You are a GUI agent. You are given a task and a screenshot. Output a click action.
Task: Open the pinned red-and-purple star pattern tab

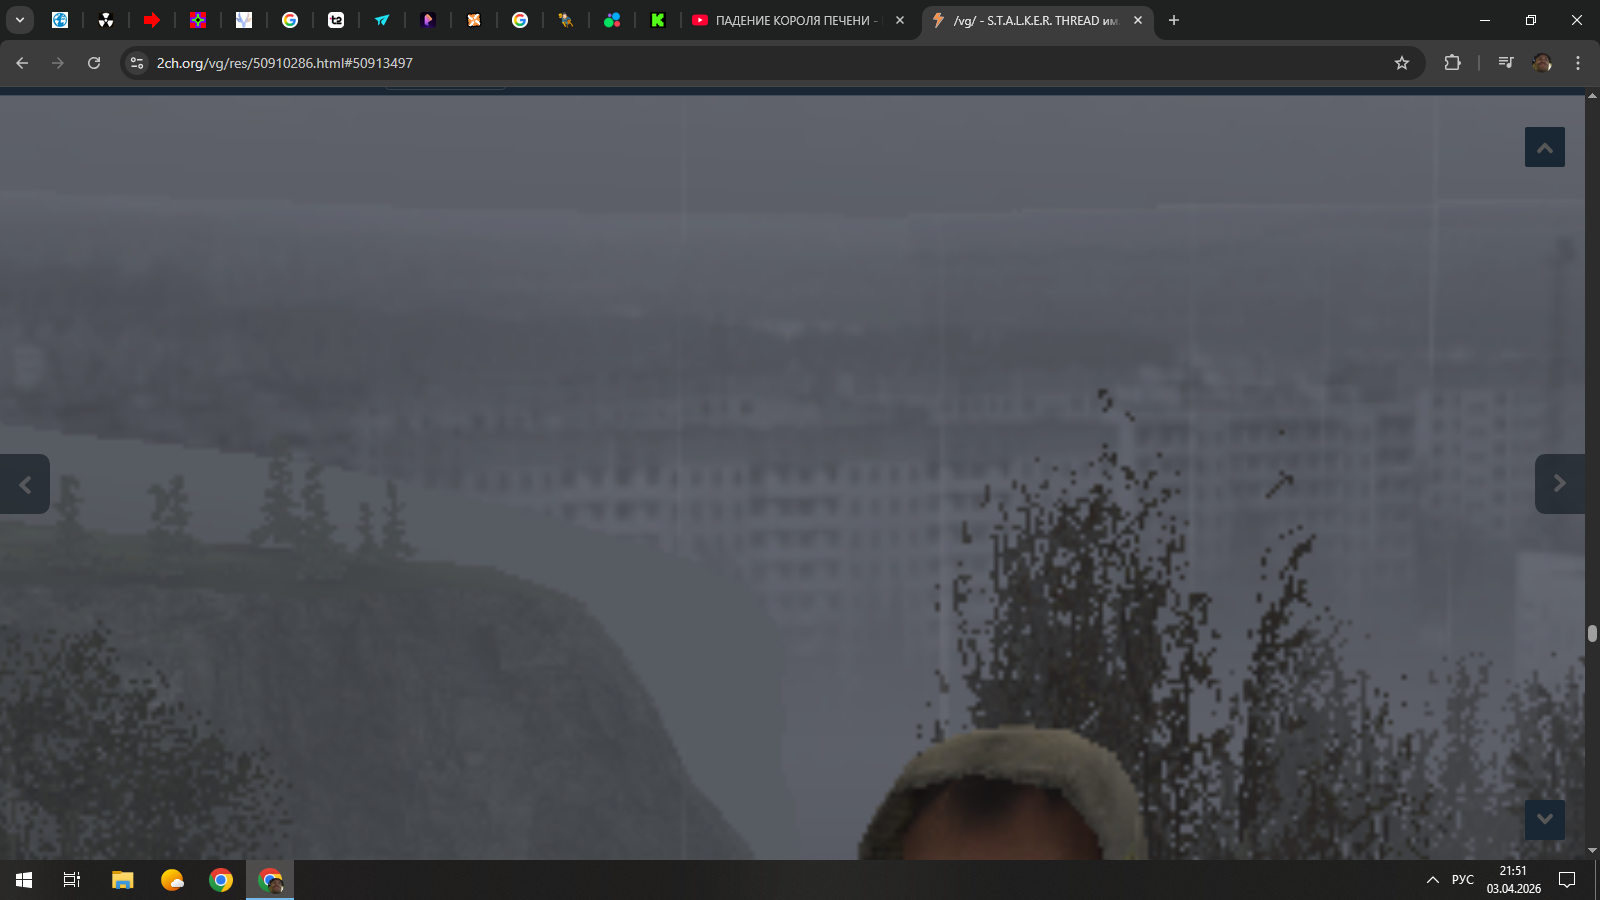(x=198, y=20)
